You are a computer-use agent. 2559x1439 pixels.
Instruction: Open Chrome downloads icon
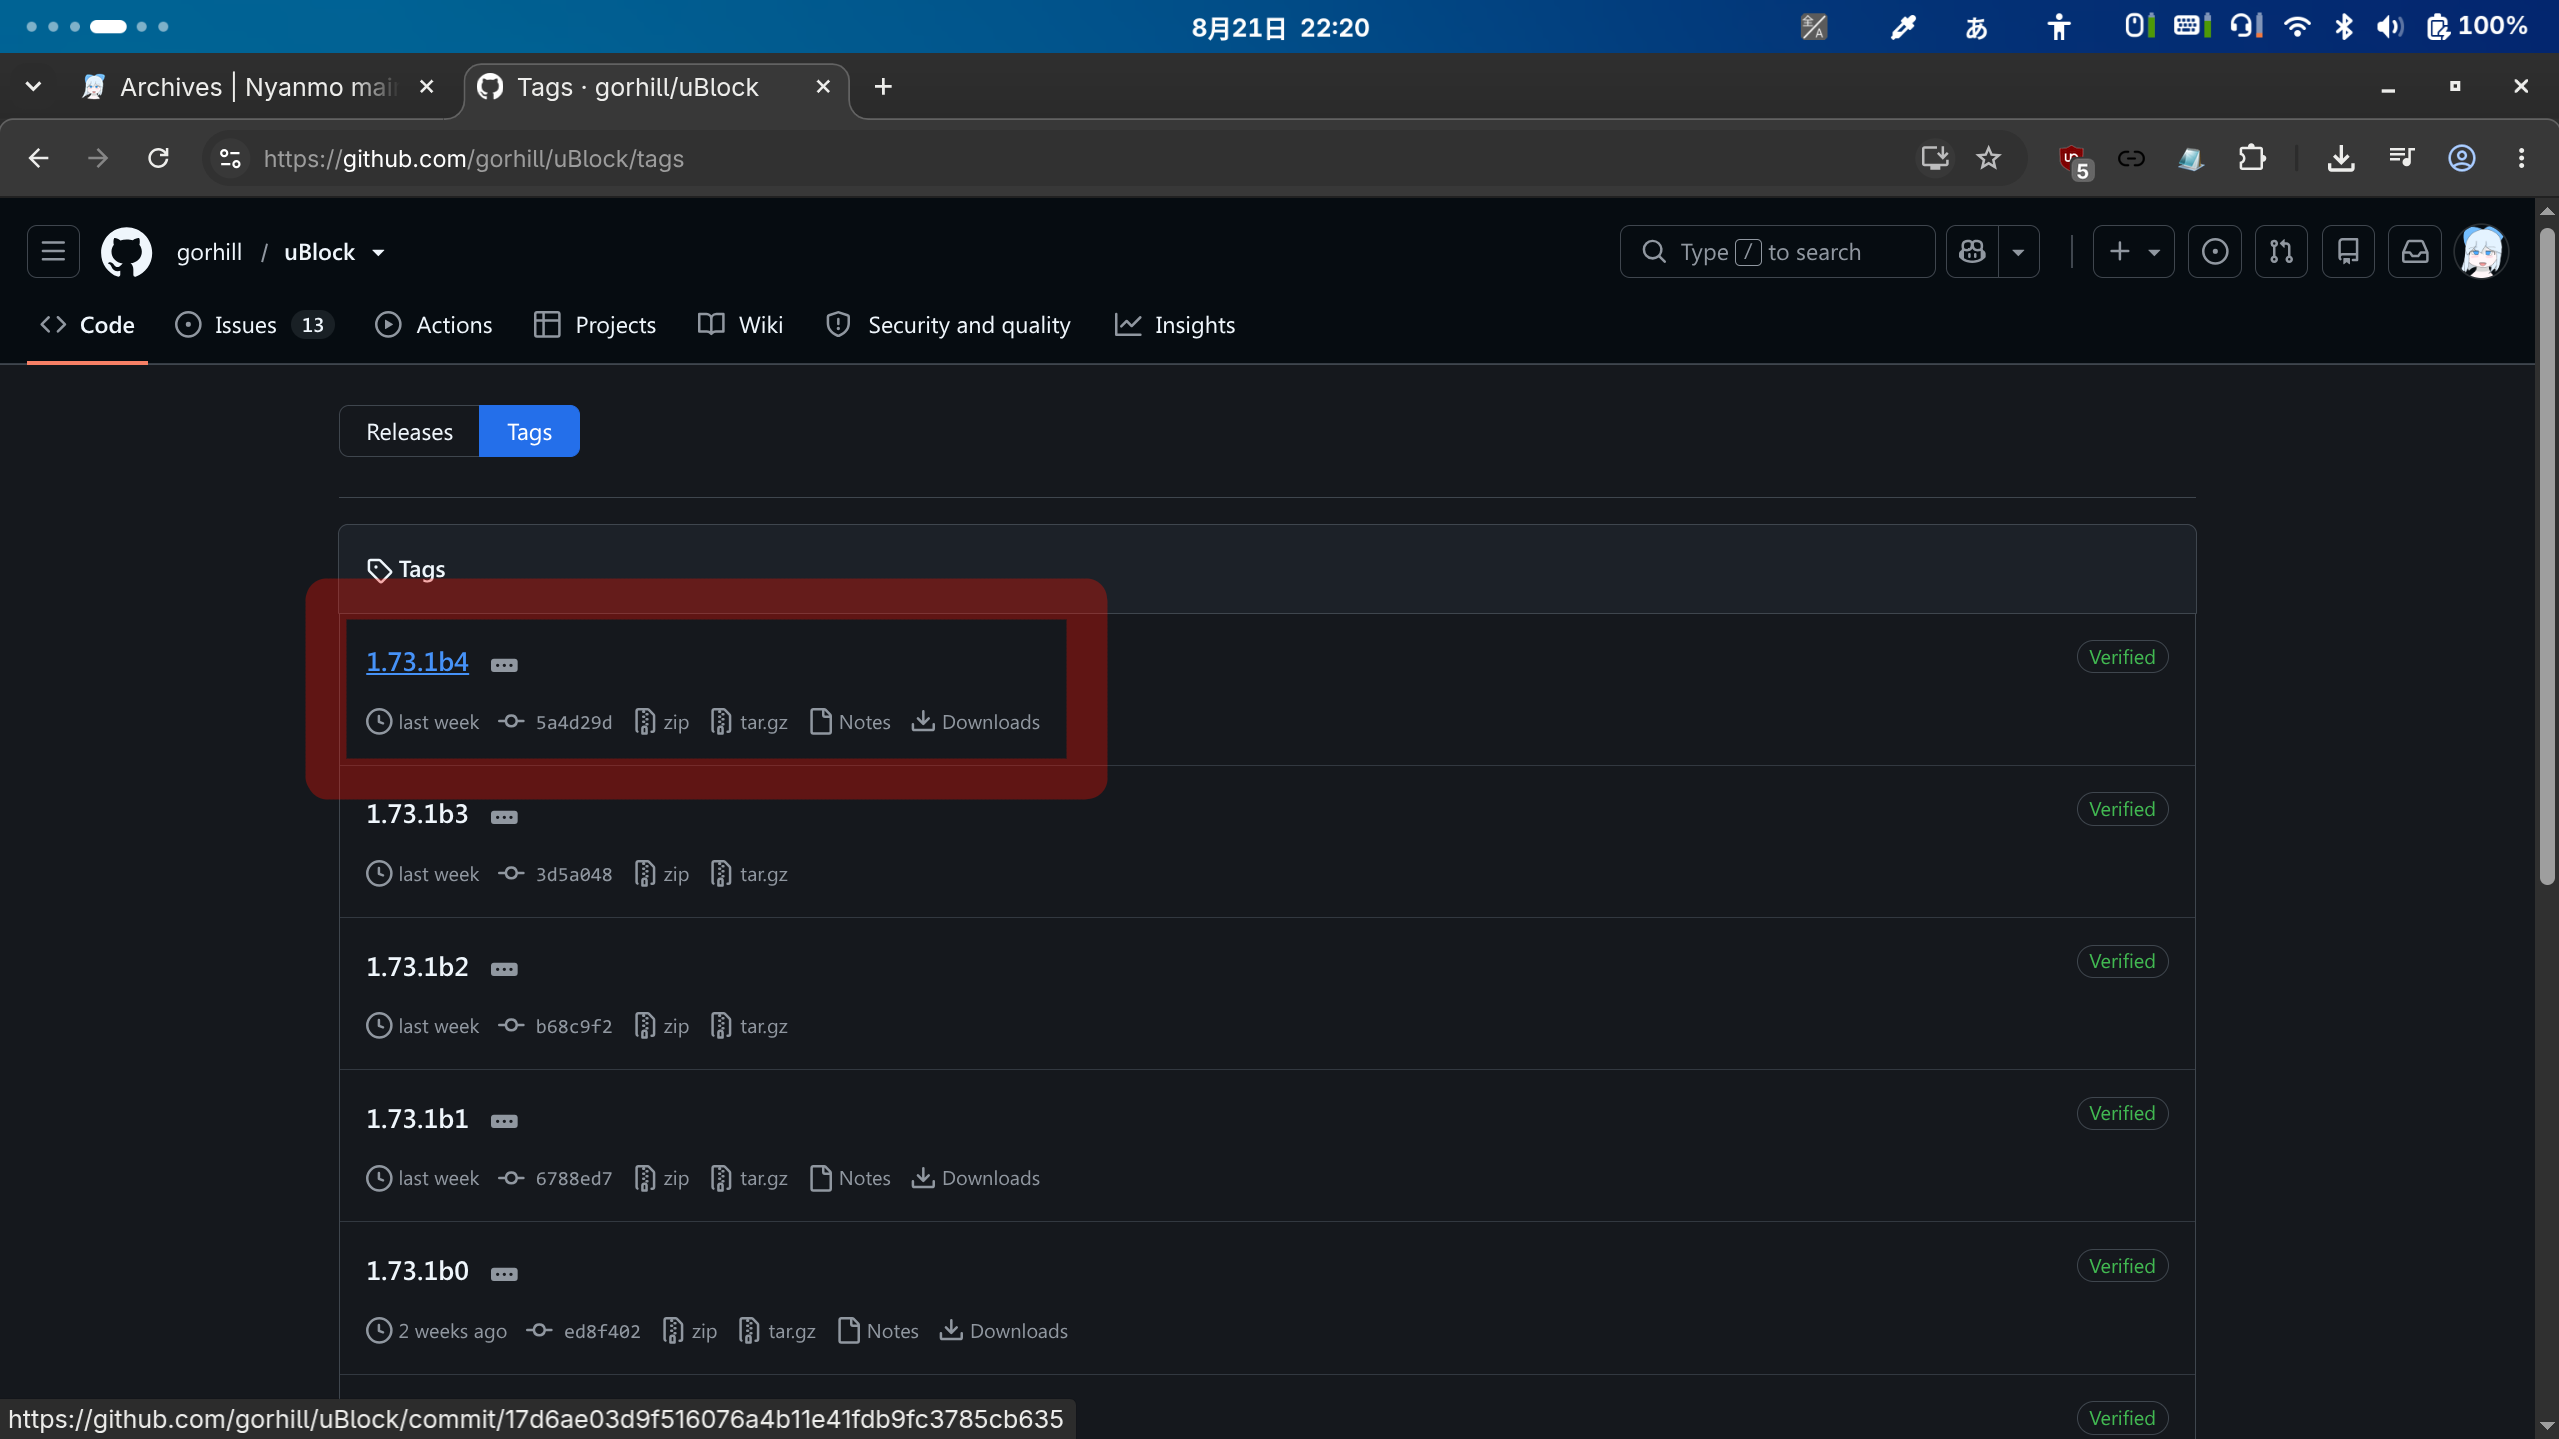pyautogui.click(x=2340, y=158)
